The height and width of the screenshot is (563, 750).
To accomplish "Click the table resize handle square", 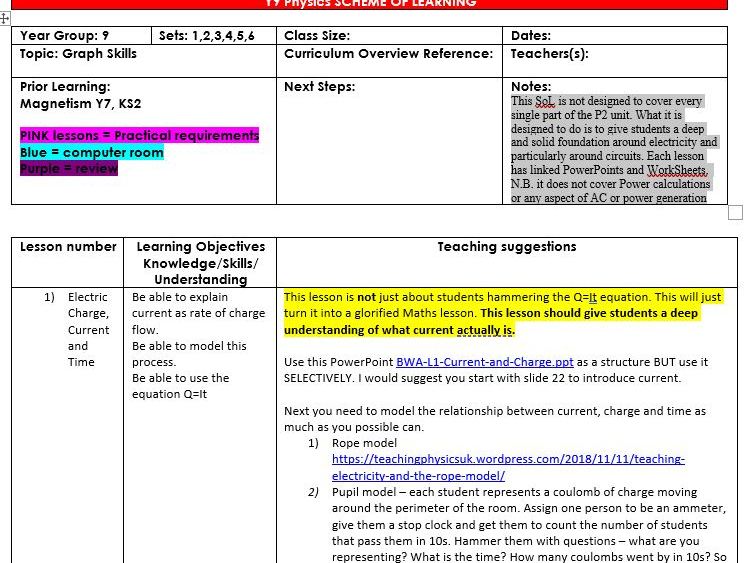I will pyautogui.click(x=735, y=212).
